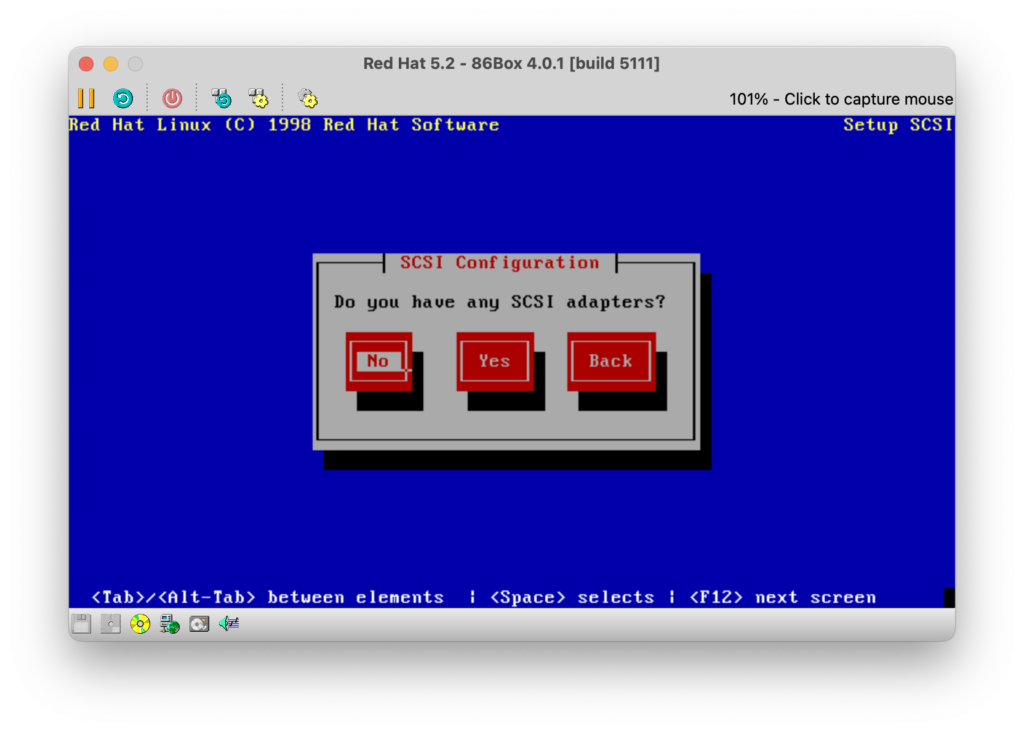Click 'Do you have any SCSI adapters?' text
This screenshot has height=732, width=1024.
(x=500, y=302)
